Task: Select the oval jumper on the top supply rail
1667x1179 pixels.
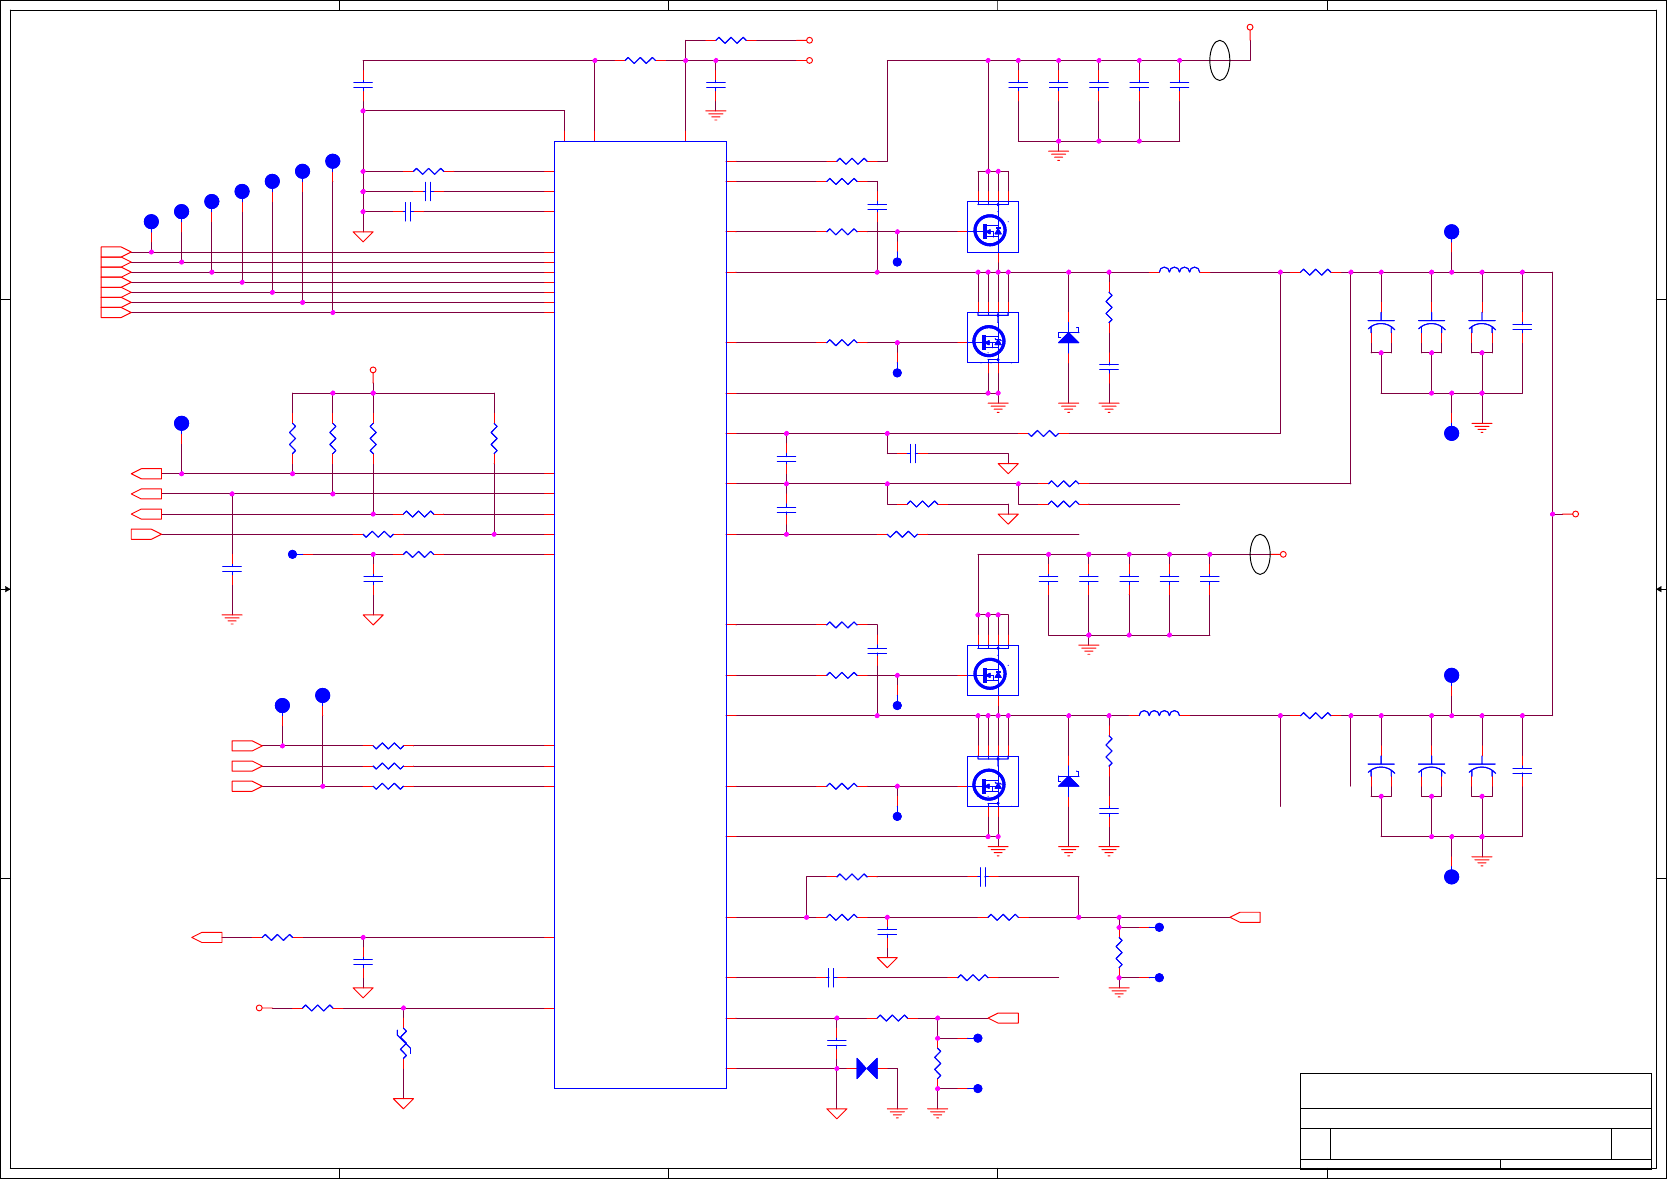Action: [1220, 60]
